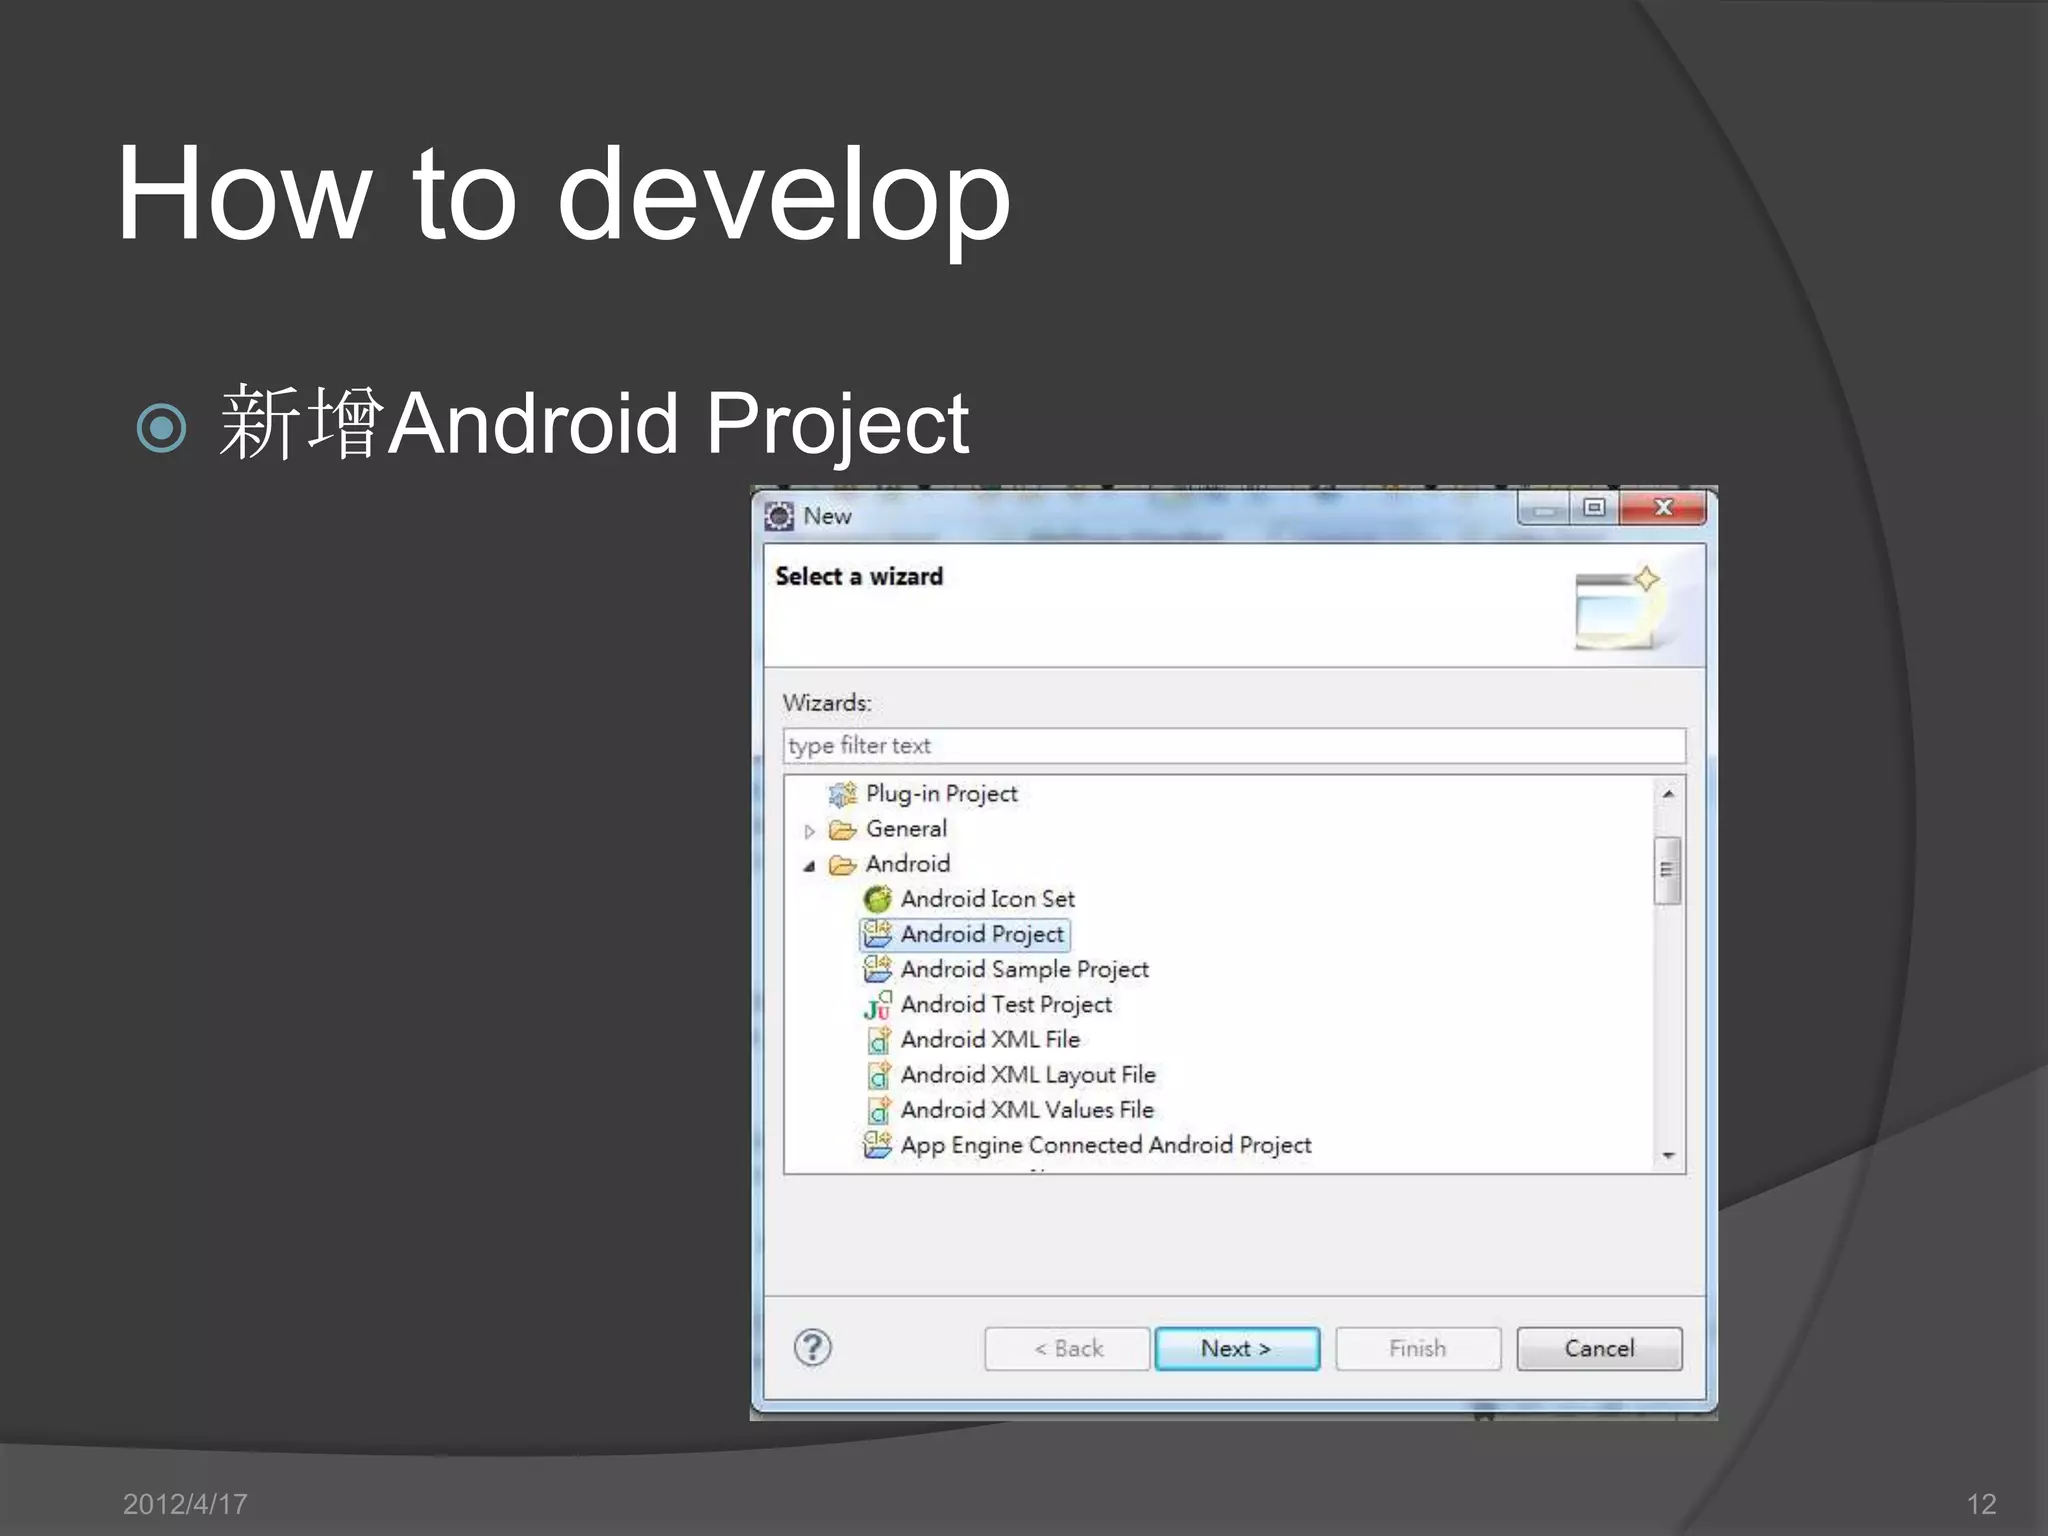Click the Android Test Project JUnit icon

(877, 1005)
